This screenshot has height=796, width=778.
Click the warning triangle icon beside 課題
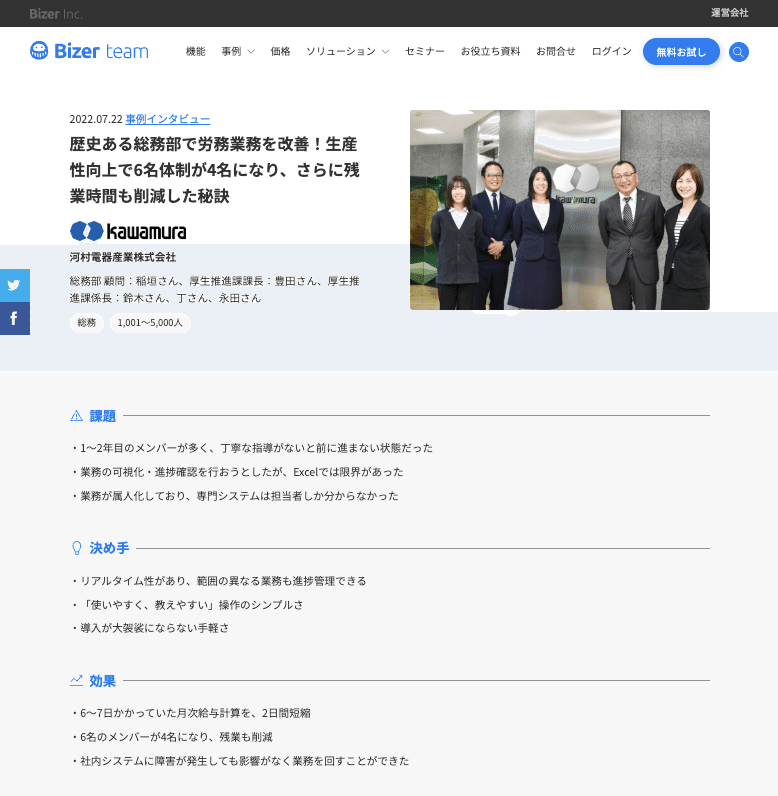click(x=76, y=416)
